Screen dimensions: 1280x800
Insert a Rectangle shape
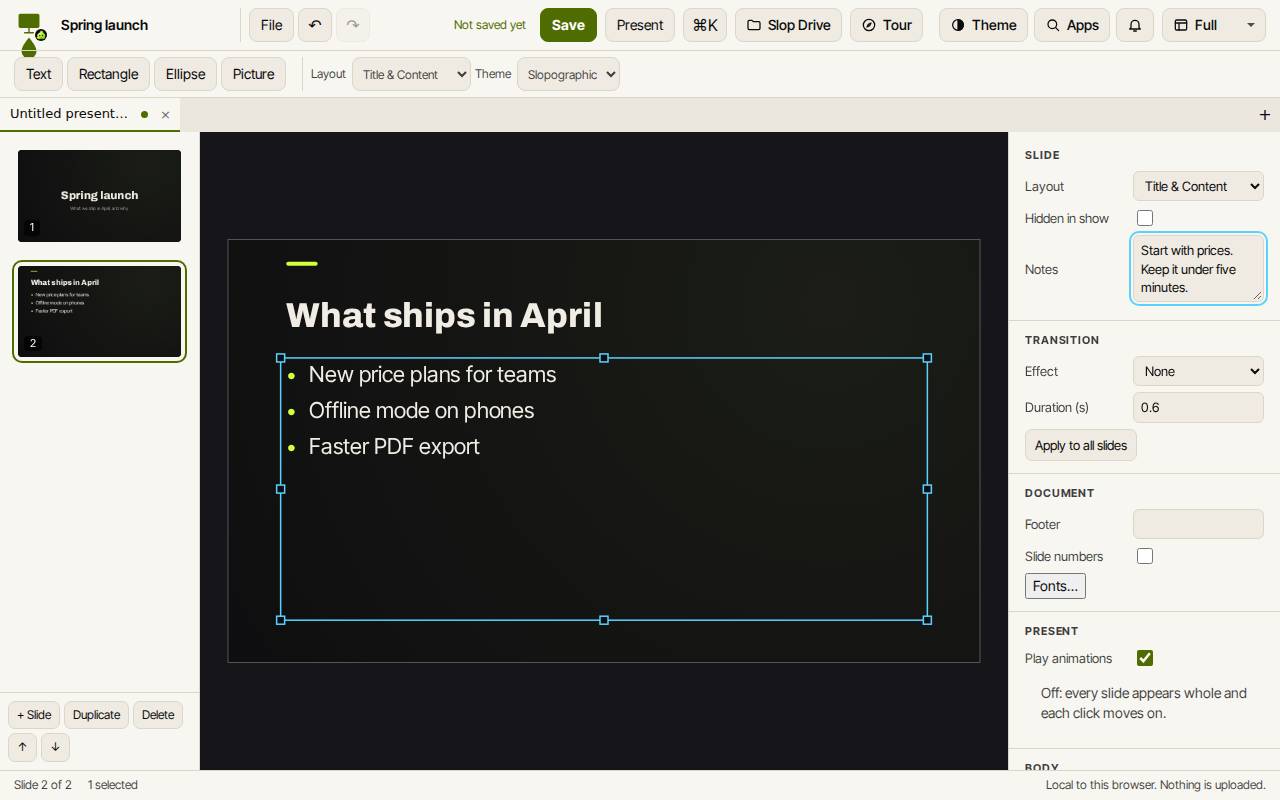[x=108, y=74]
